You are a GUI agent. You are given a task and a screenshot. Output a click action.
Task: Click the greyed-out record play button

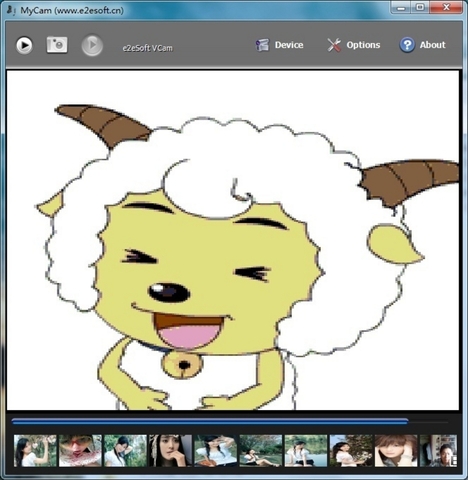[92, 45]
